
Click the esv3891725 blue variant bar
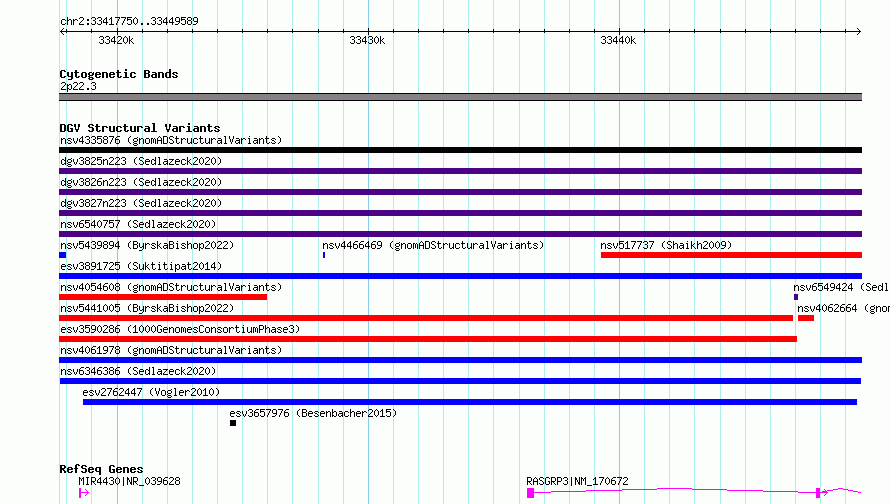(x=460, y=276)
